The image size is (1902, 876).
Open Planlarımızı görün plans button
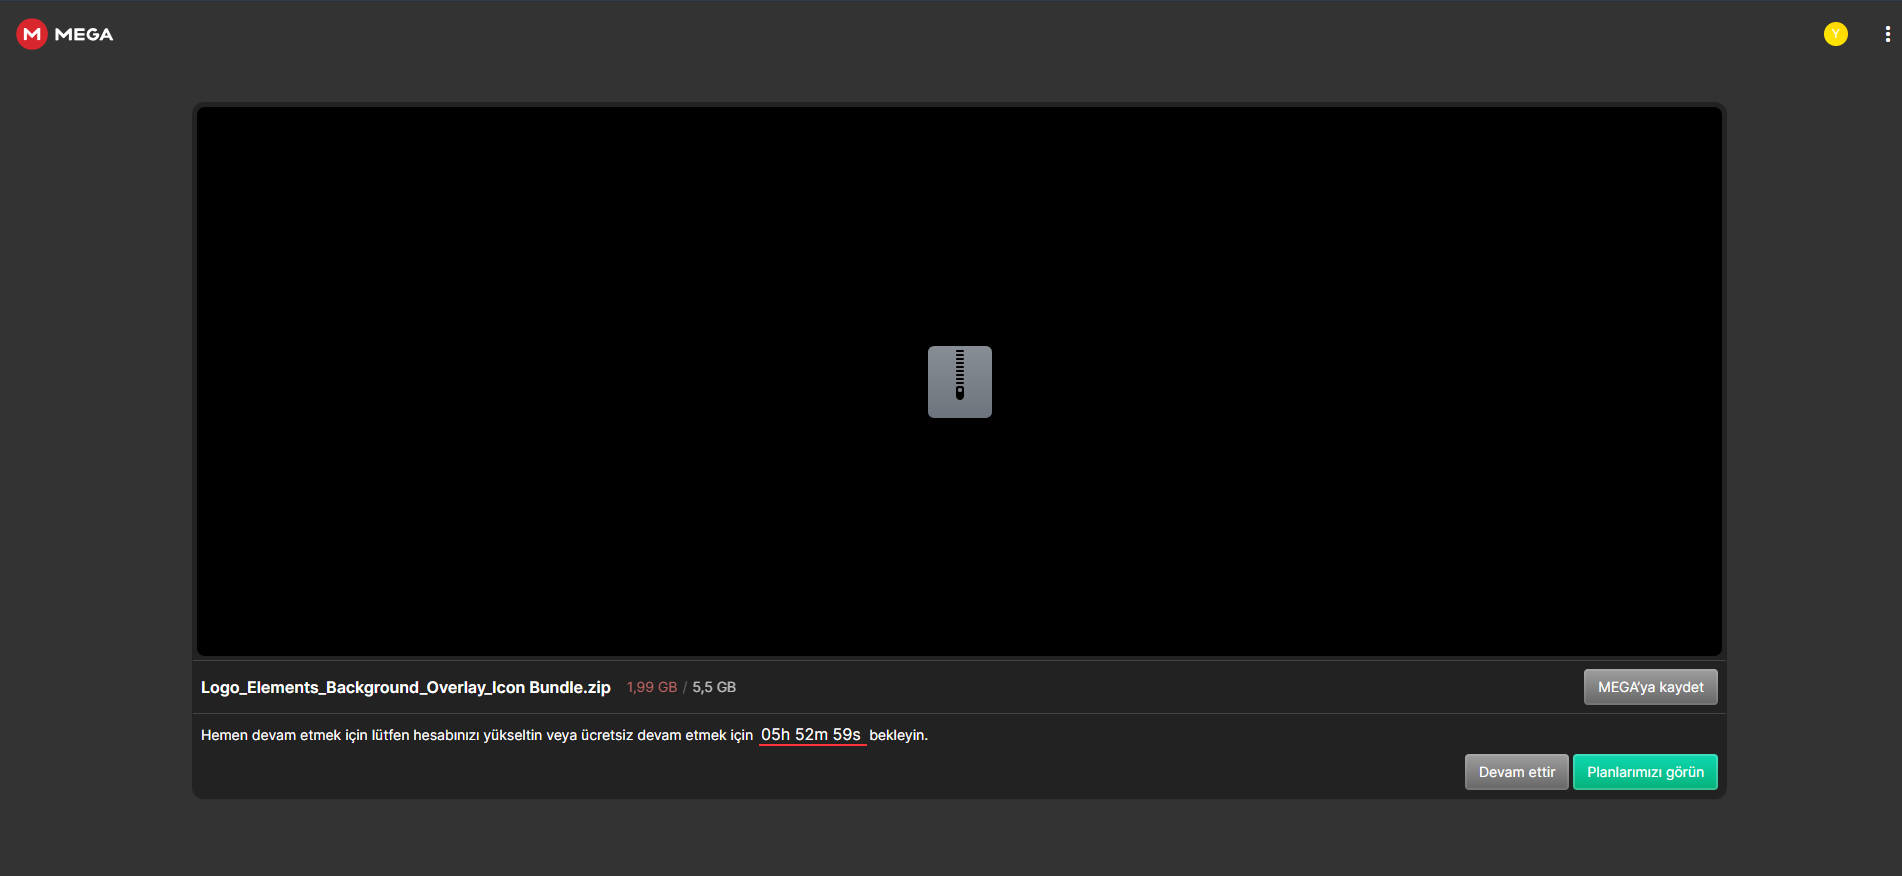point(1645,772)
